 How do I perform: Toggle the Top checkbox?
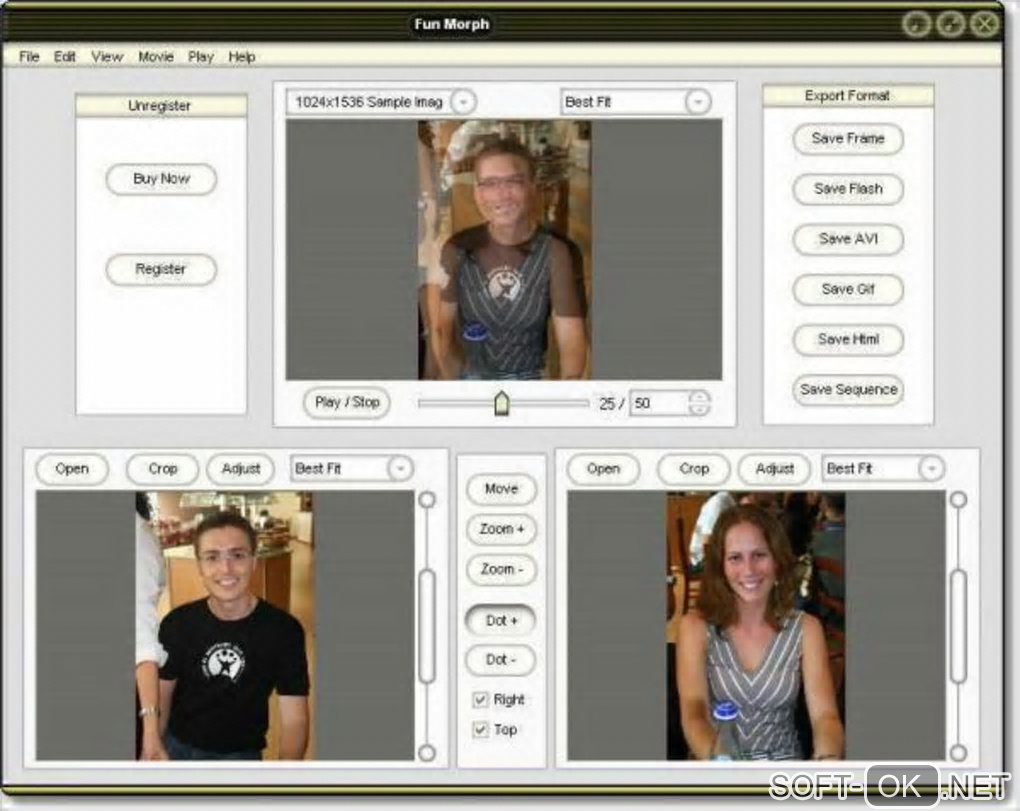(x=480, y=730)
